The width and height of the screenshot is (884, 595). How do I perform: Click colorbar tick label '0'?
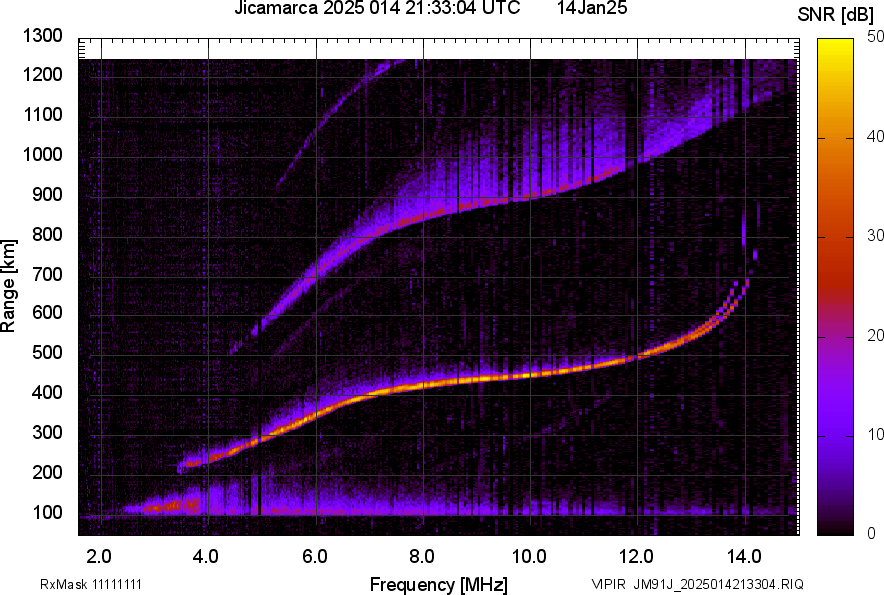[x=872, y=533]
